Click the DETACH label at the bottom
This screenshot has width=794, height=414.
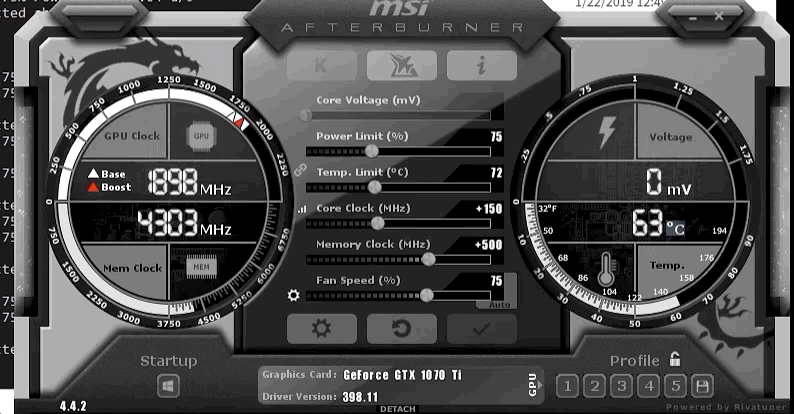[x=398, y=409]
